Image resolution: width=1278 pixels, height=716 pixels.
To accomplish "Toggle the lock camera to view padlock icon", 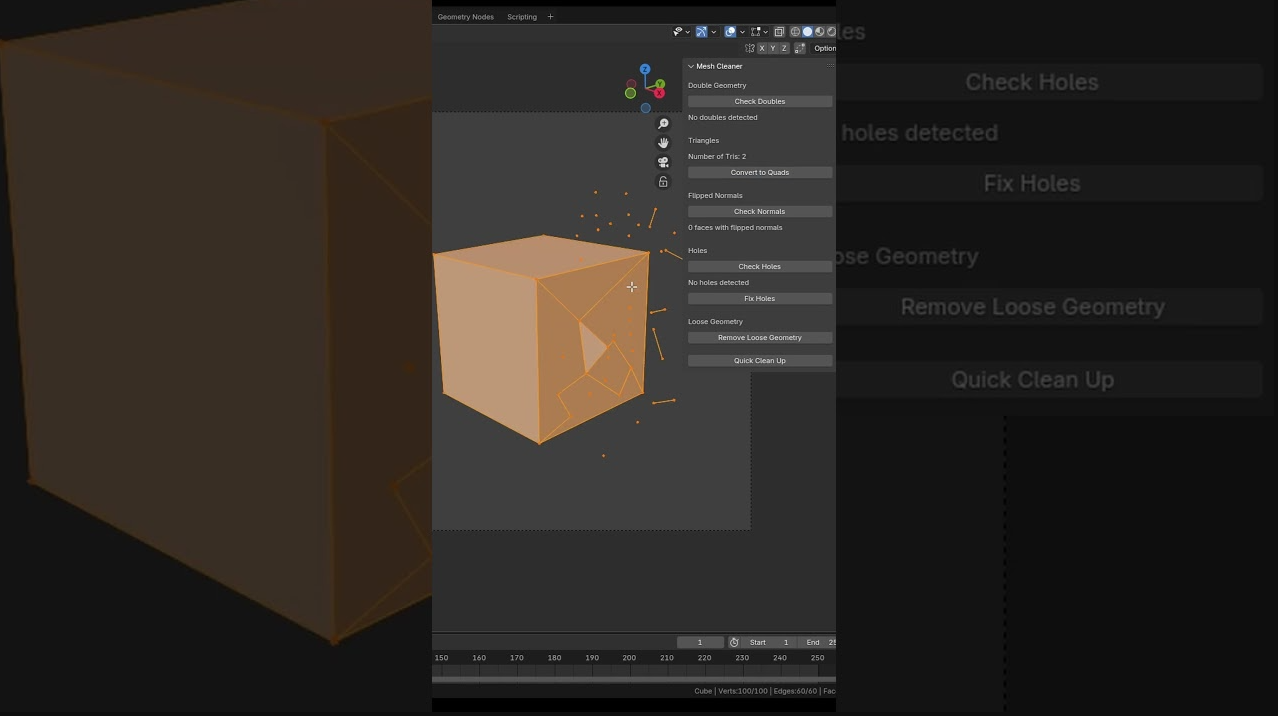I will [x=663, y=181].
